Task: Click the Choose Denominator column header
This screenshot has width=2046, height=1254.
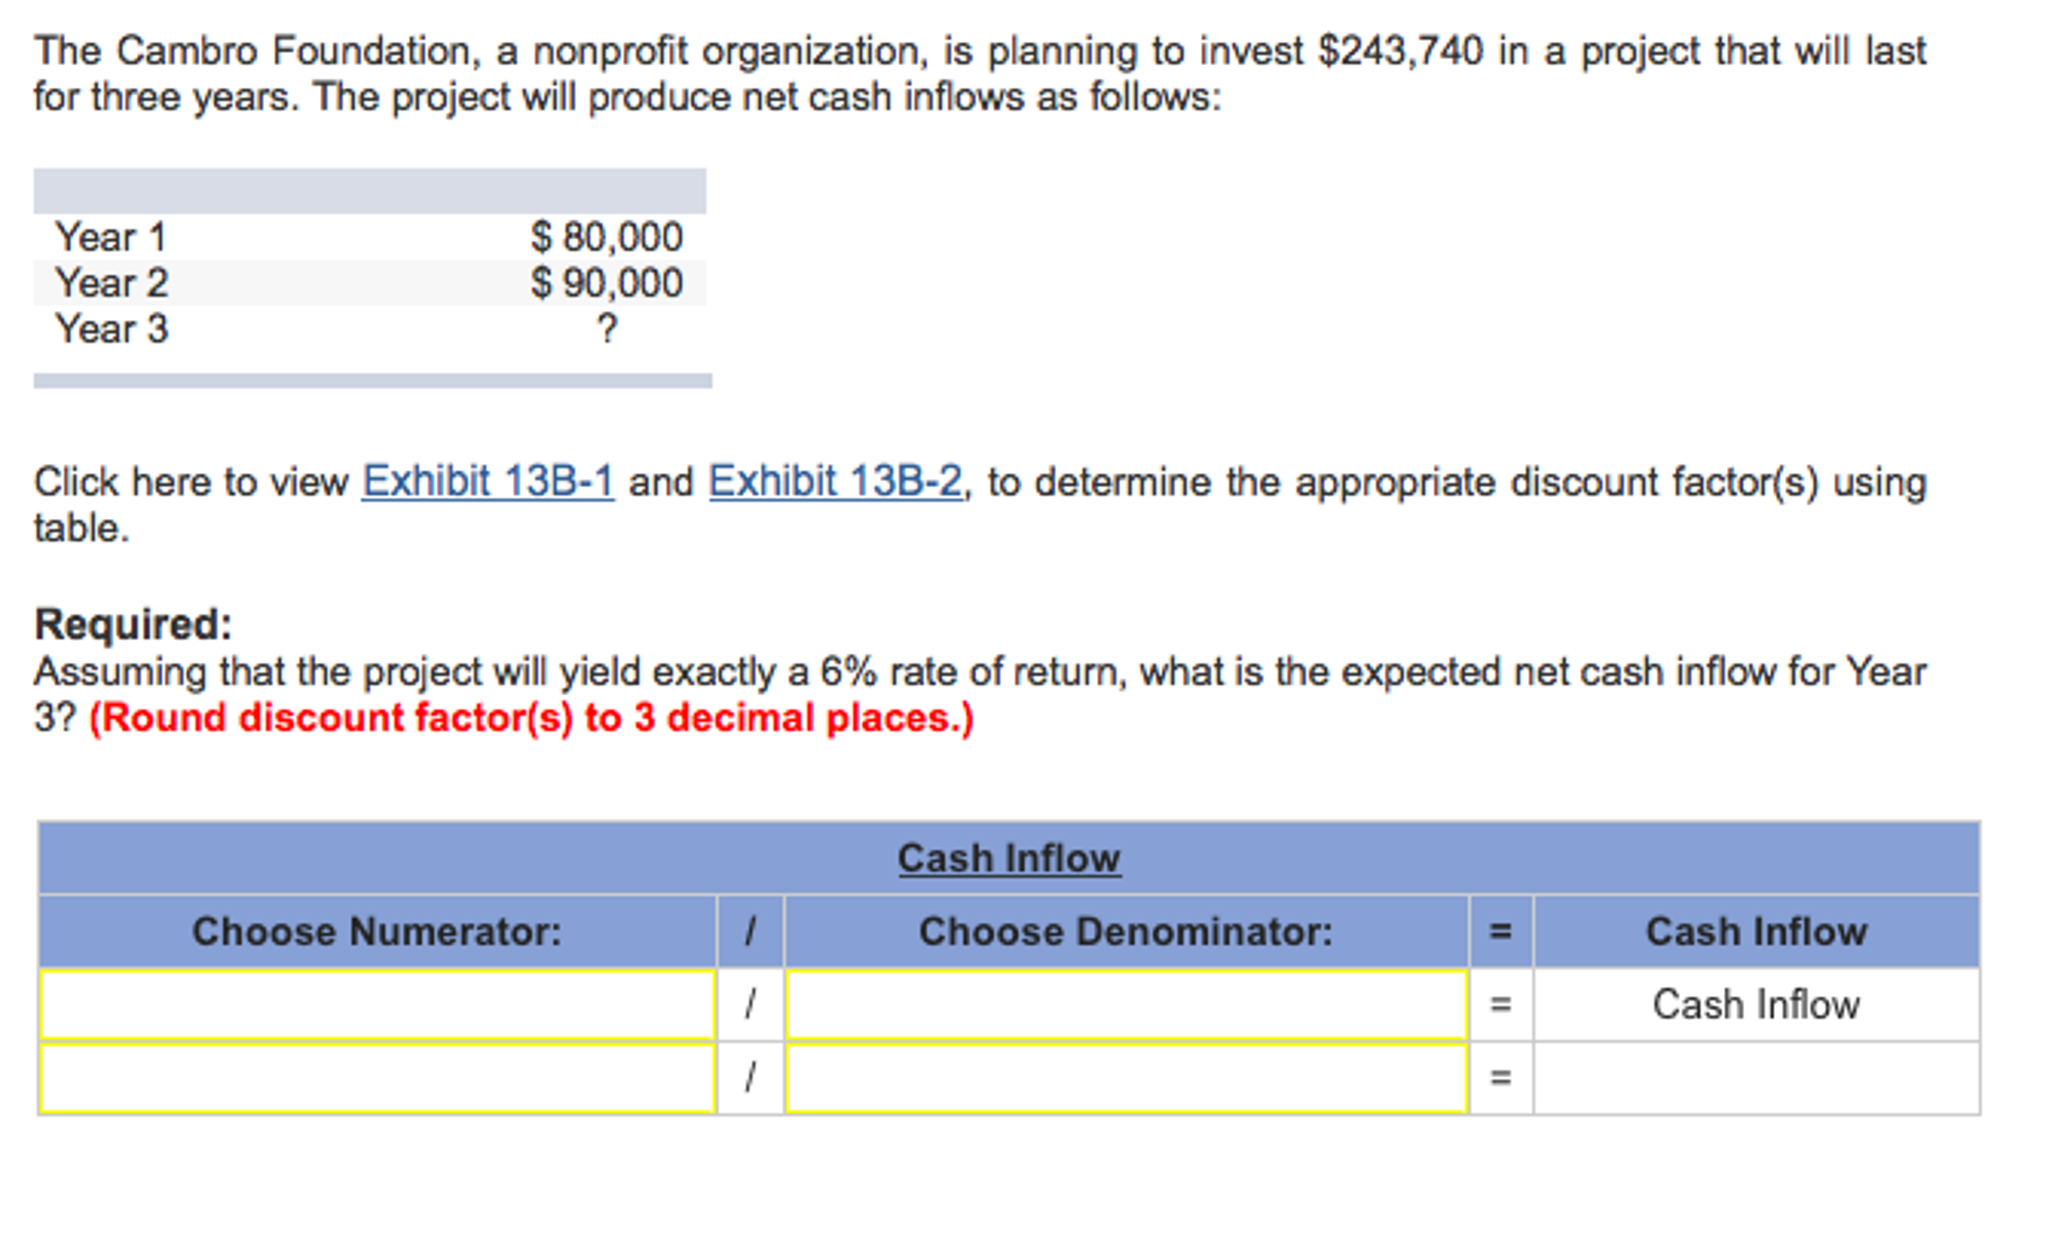Action: pyautogui.click(x=1126, y=931)
